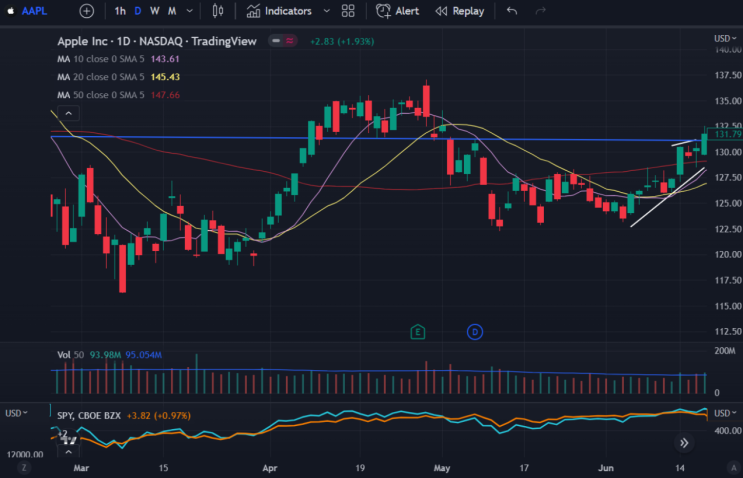Viewport: 743px width, 478px height.
Task: Click the pink approximate data indicator icon
Action: click(290, 41)
